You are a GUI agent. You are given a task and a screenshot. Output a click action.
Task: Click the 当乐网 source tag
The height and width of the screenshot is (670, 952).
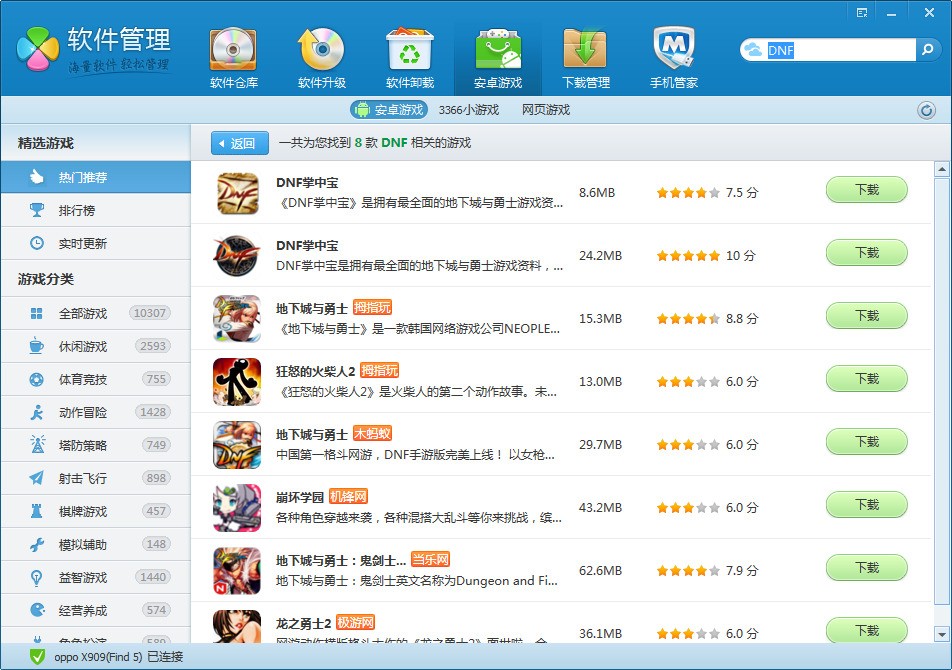pos(430,560)
